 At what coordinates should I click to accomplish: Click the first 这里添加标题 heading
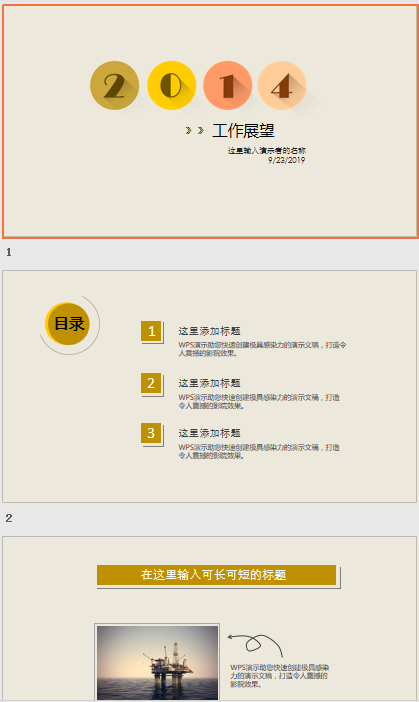pyautogui.click(x=210, y=331)
